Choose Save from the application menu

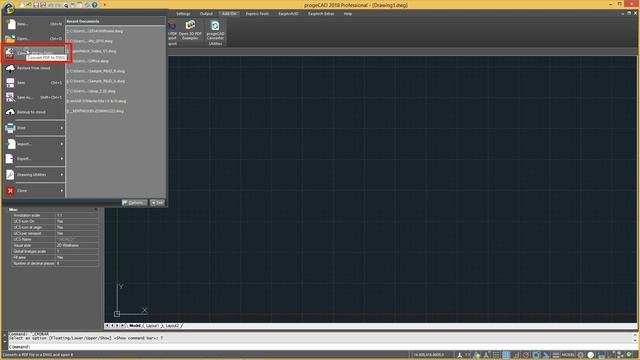pyautogui.click(x=35, y=83)
